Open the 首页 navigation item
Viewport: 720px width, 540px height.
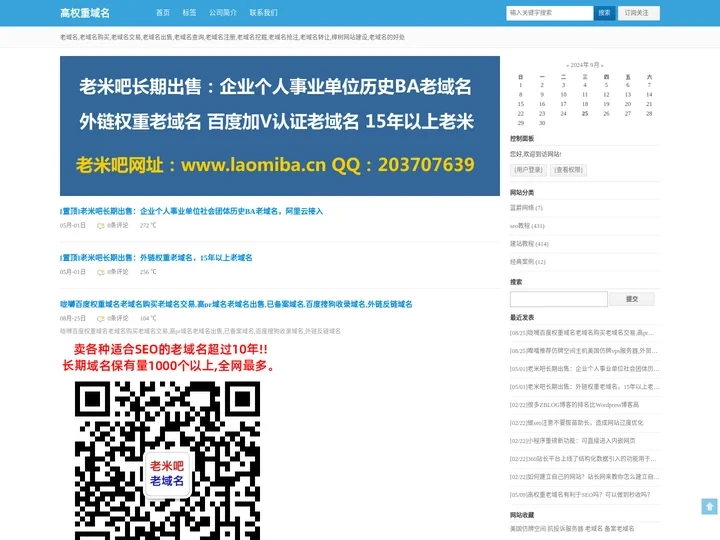(x=163, y=13)
